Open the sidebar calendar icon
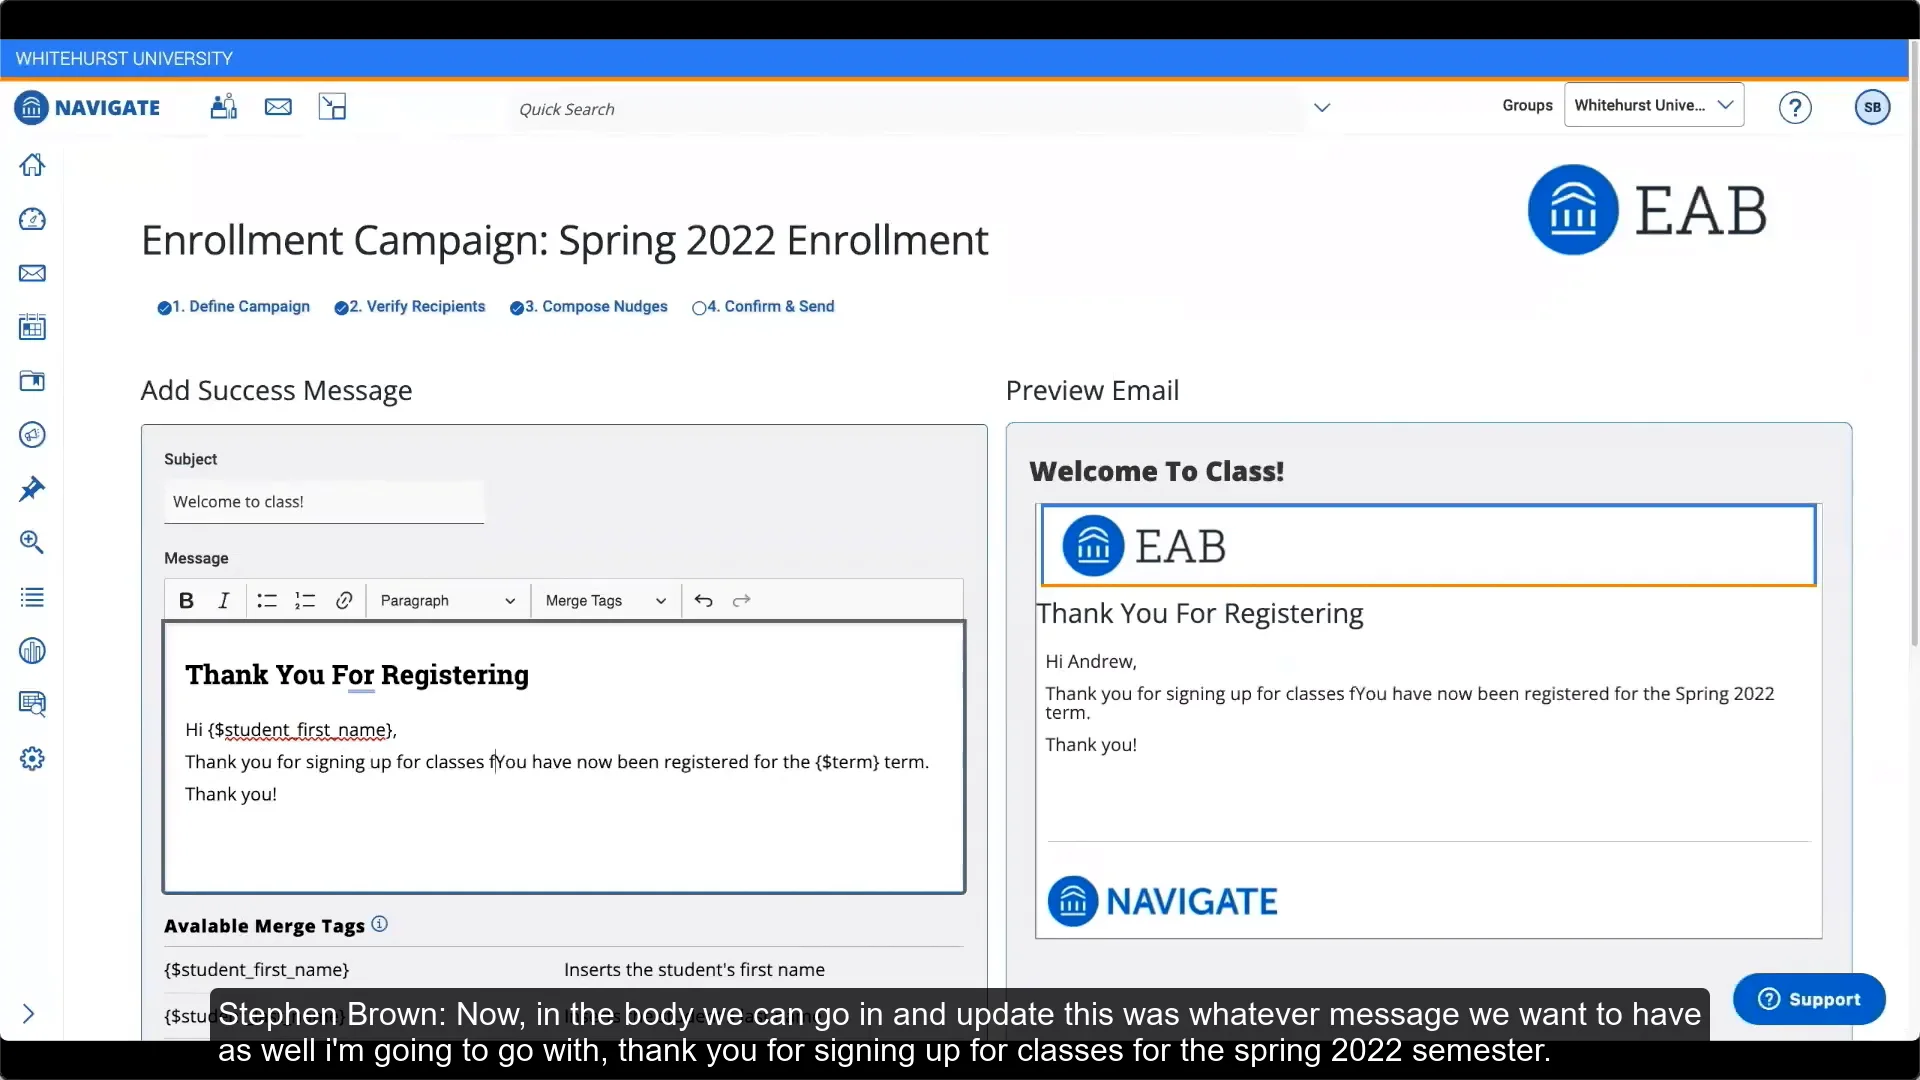The width and height of the screenshot is (1920, 1080). (x=32, y=327)
